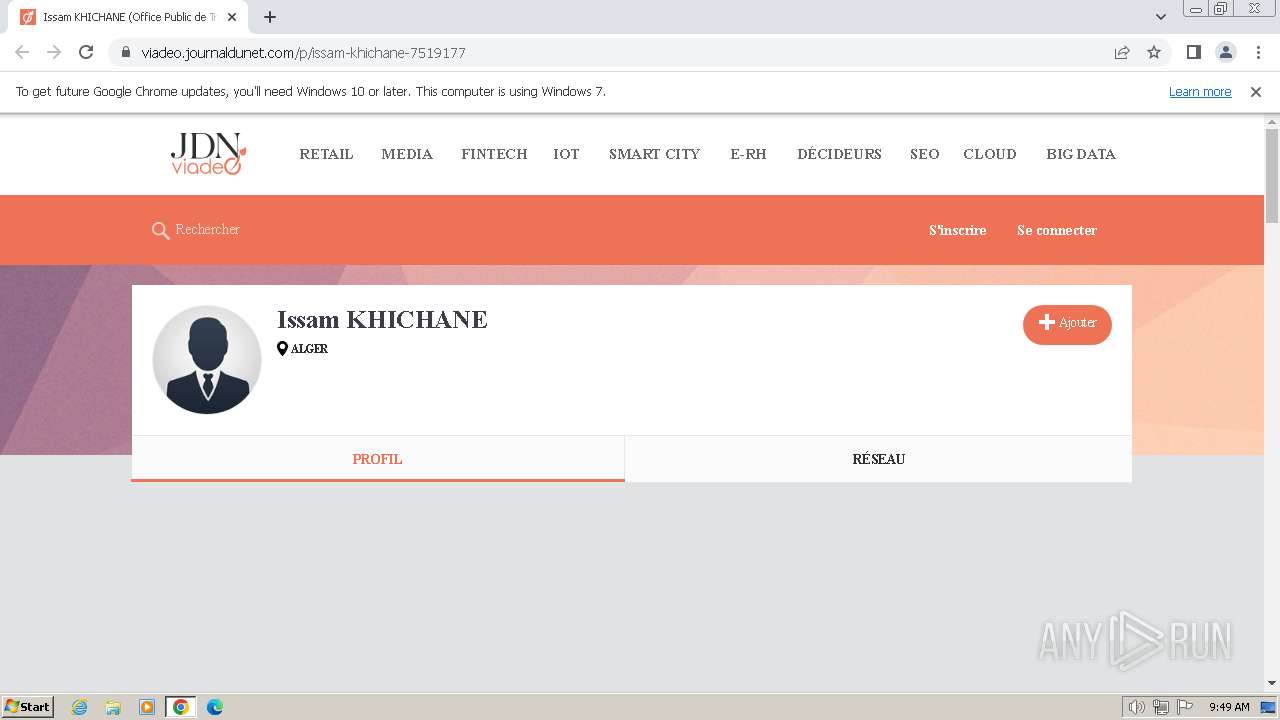Click the page vertical scrollbar thumb
Screen dimensions: 1280x720
coord(1272,175)
